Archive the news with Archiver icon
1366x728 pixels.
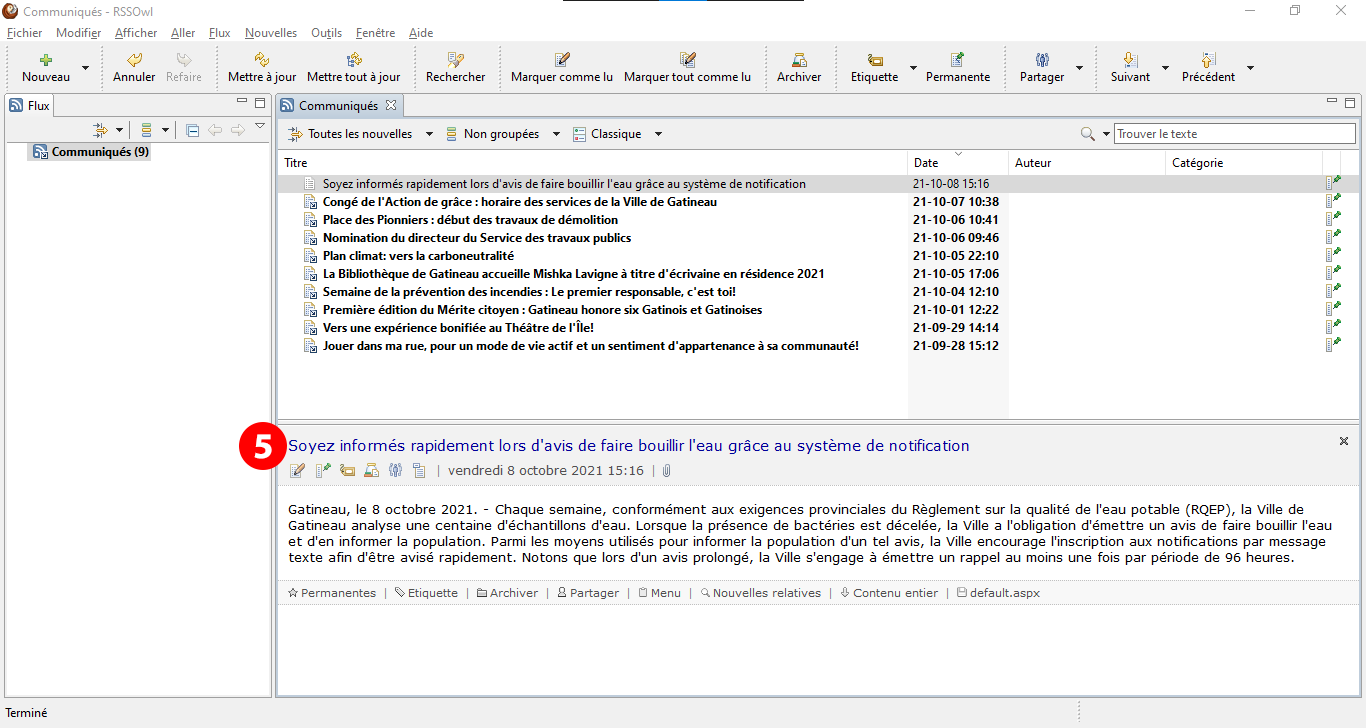pyautogui.click(x=799, y=60)
